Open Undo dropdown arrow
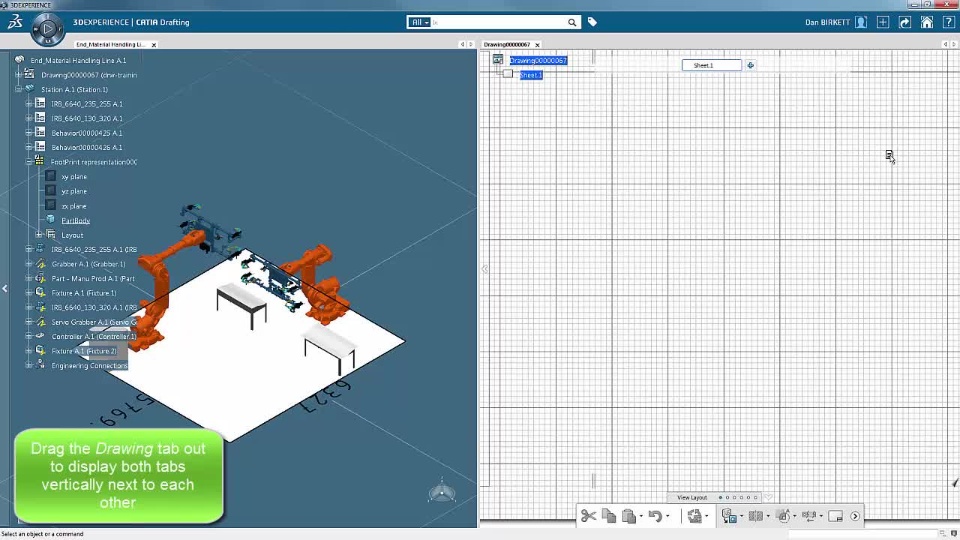Viewport: 960px width, 540px height. [667, 516]
